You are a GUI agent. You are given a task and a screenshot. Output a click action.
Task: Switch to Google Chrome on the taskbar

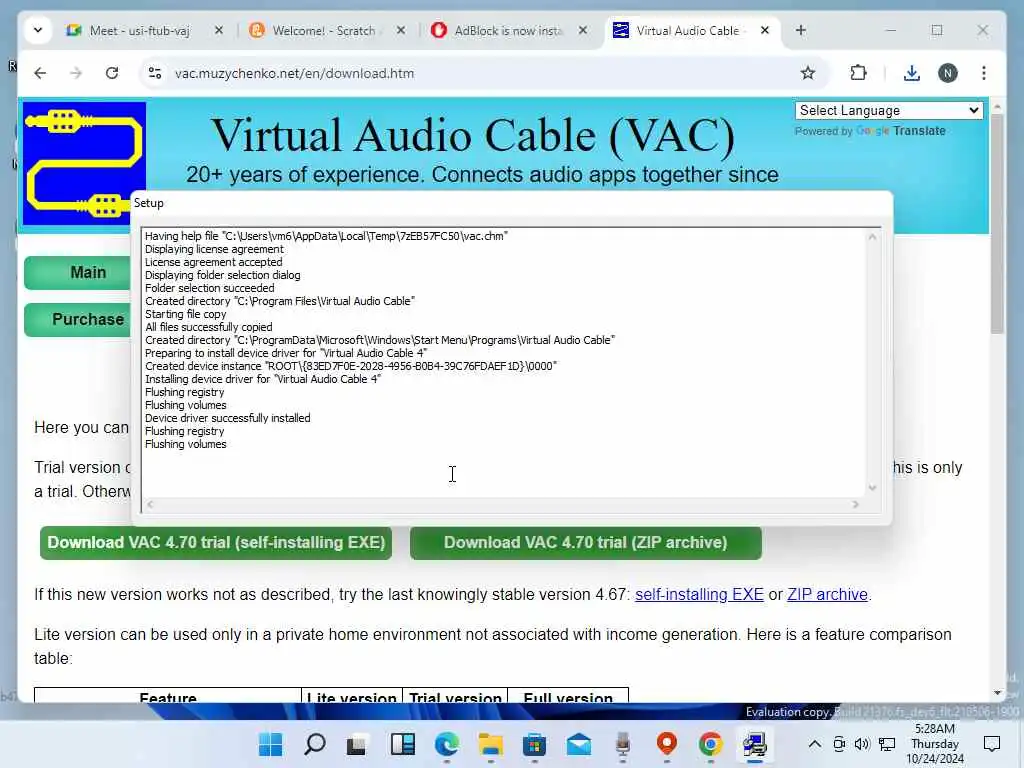pos(711,744)
